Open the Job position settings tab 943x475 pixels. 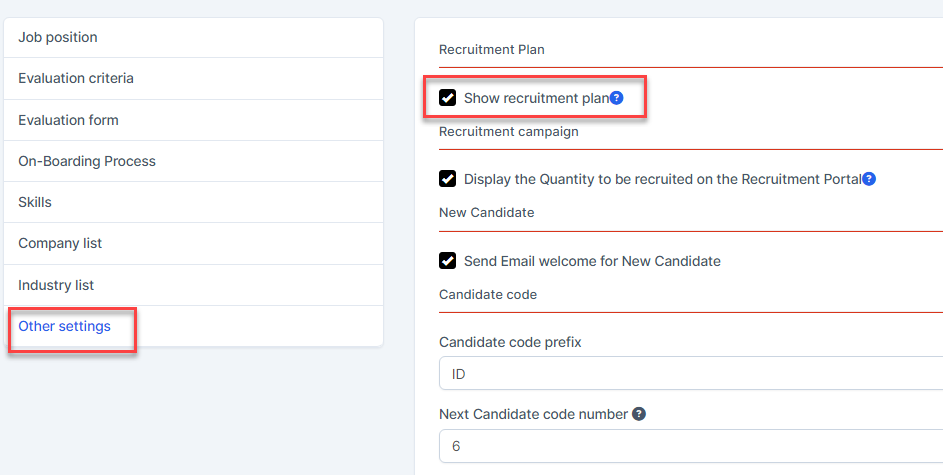(58, 38)
